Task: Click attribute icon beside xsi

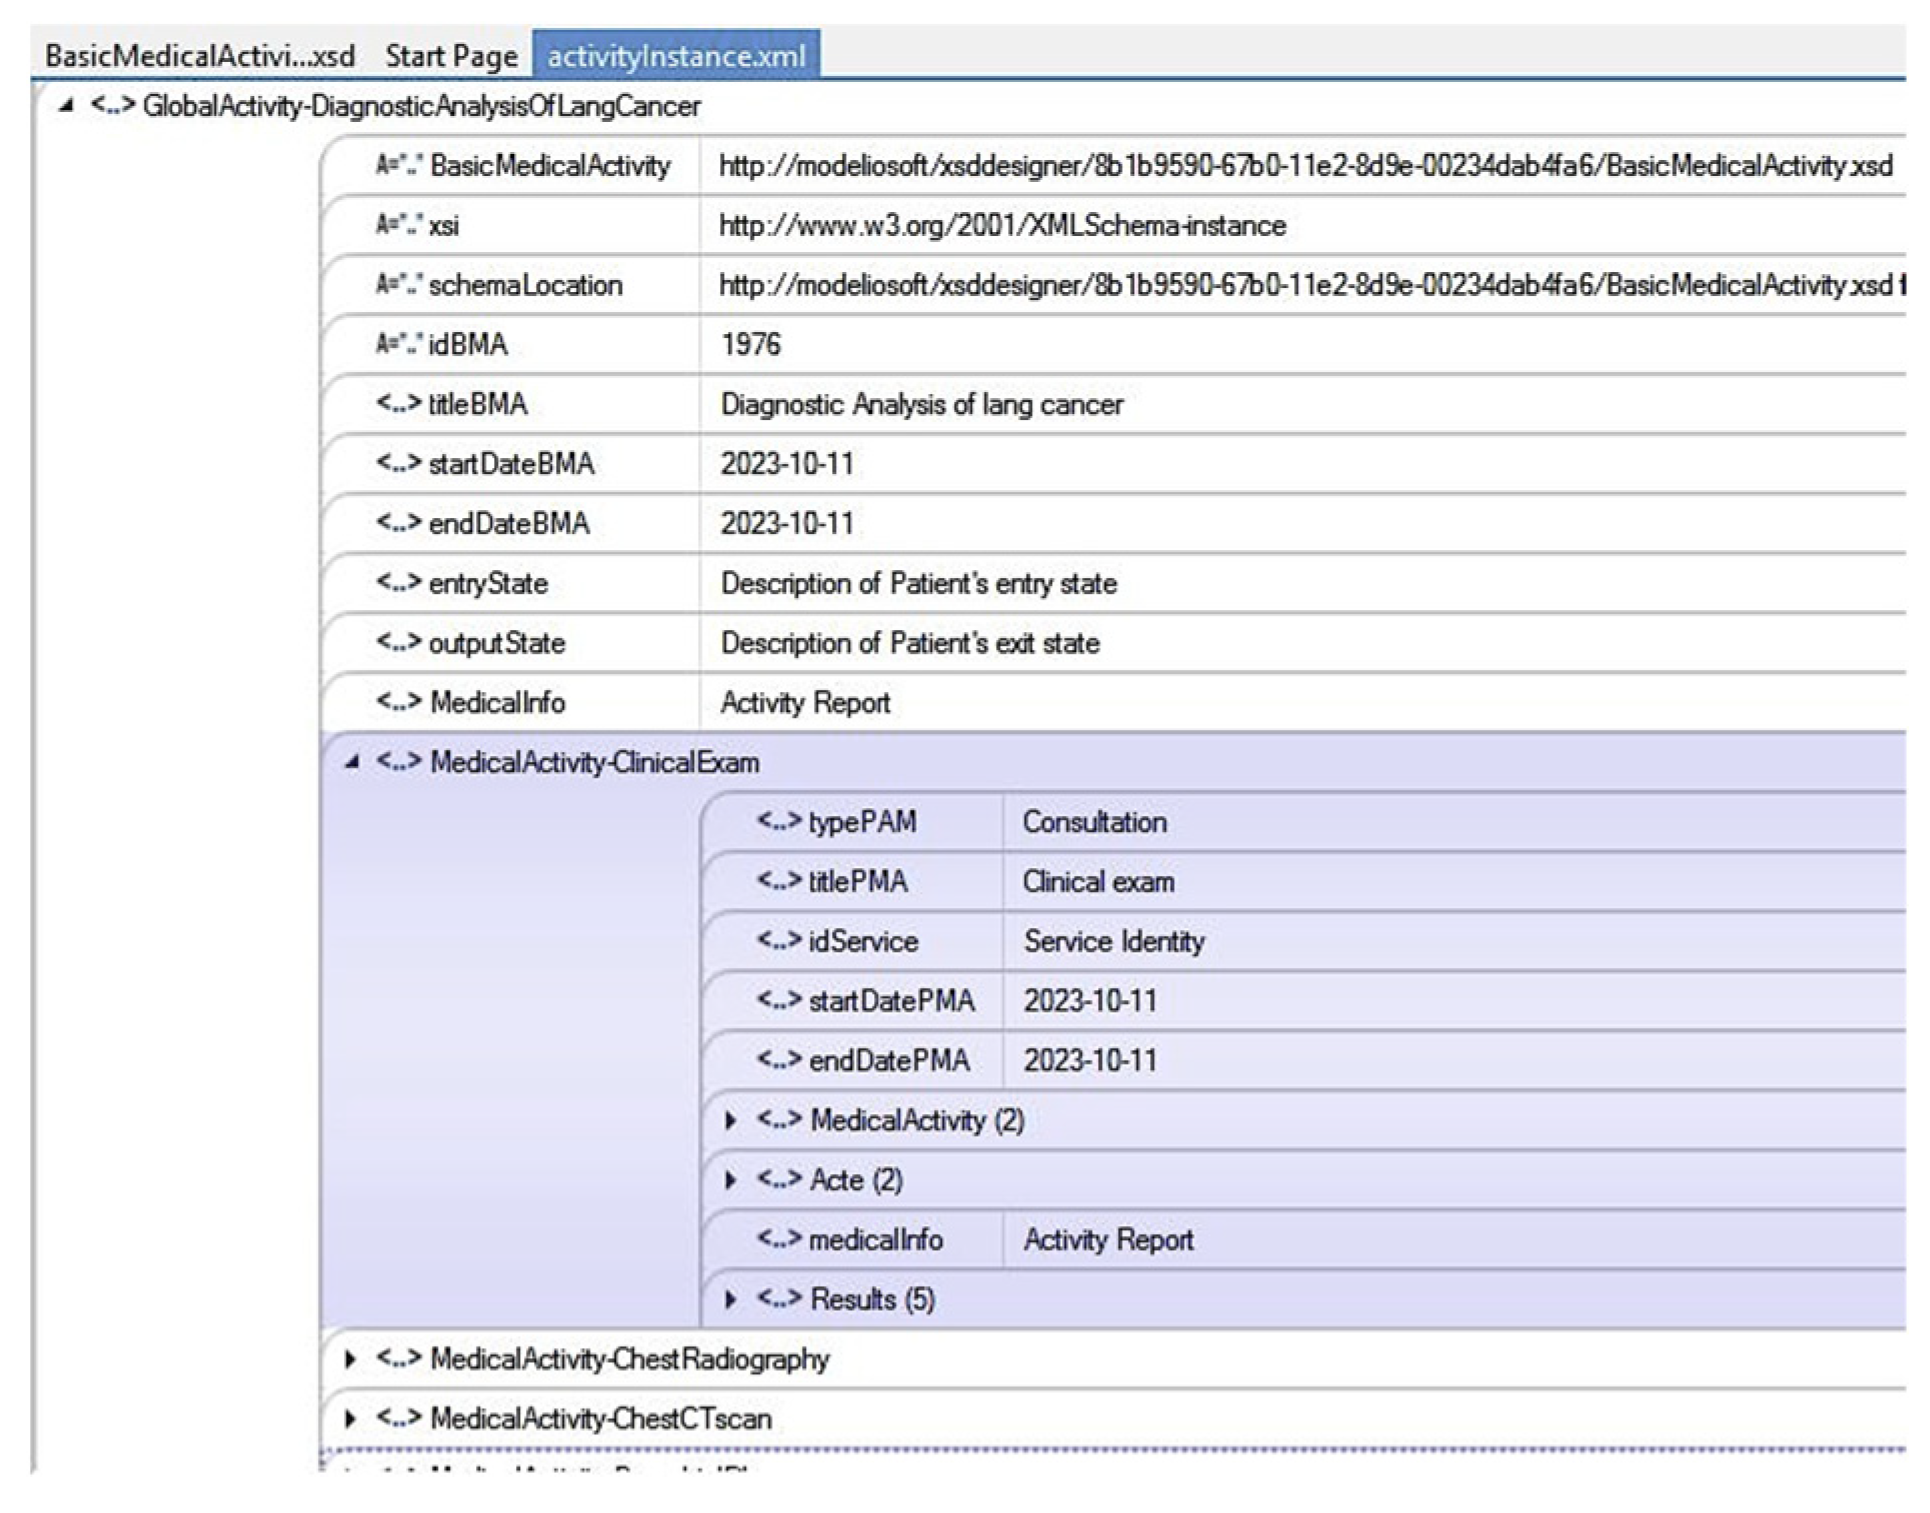Action: point(398,225)
